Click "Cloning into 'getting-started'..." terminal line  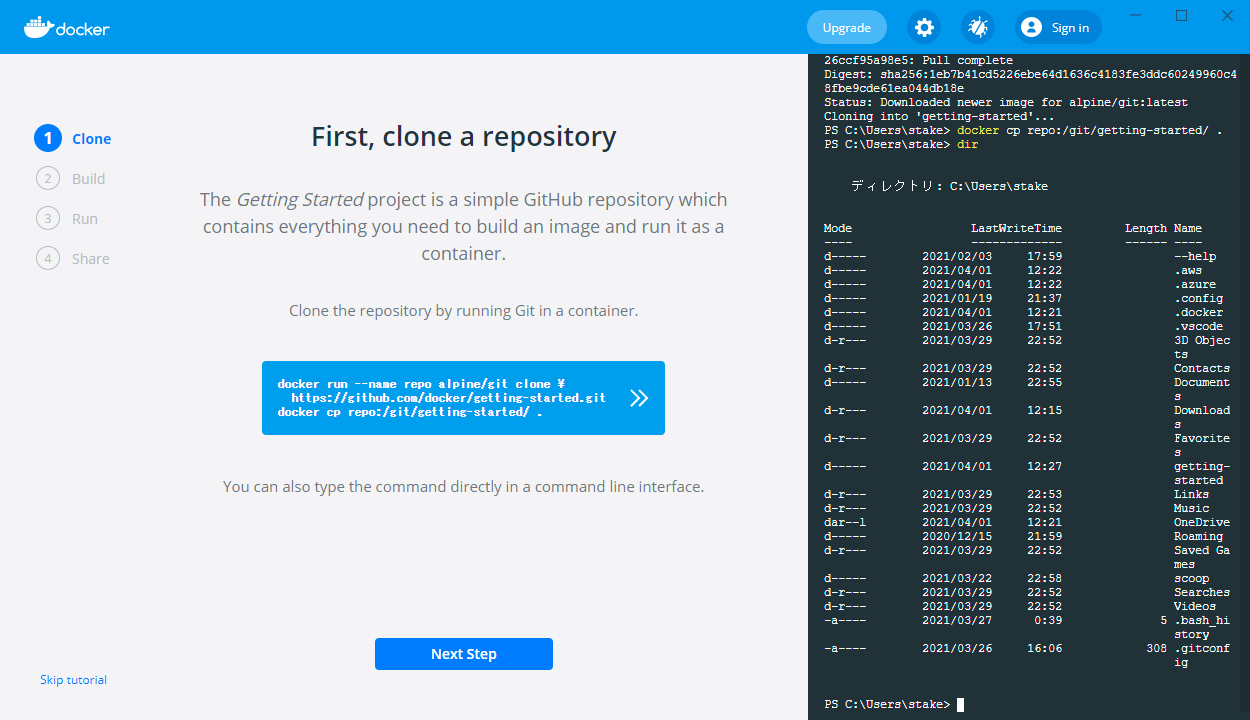tap(939, 116)
